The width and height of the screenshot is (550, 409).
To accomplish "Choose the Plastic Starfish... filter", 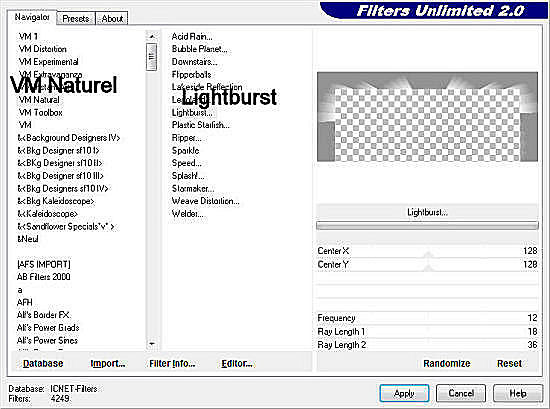I will [x=201, y=125].
